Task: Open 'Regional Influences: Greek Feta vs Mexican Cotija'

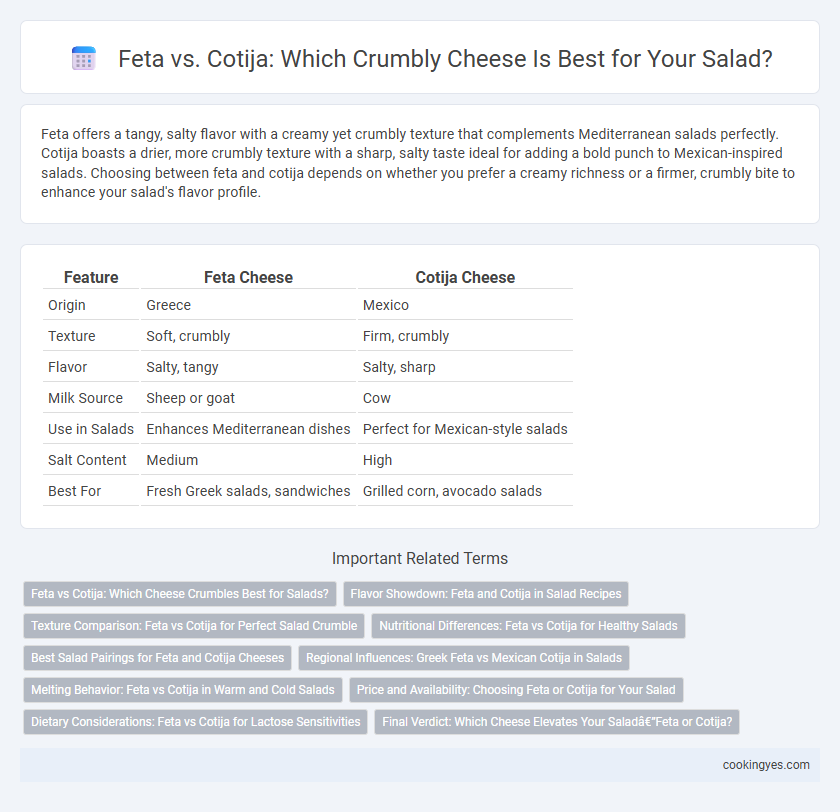Action: coord(464,658)
